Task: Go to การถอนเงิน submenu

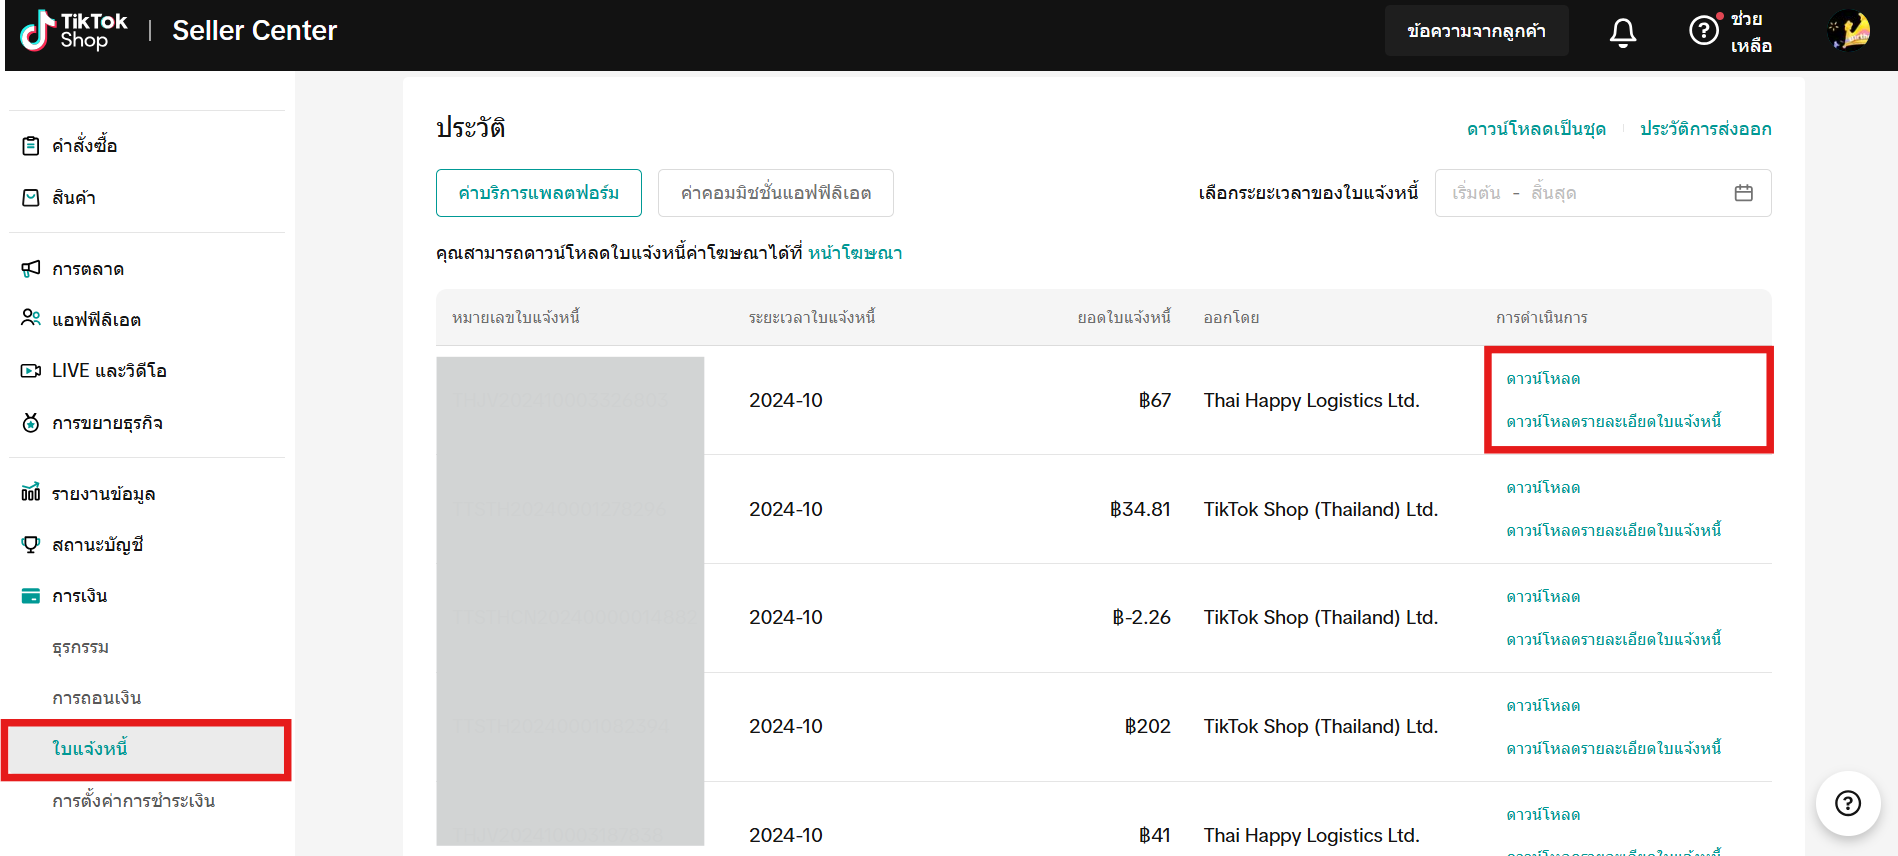Action: pyautogui.click(x=96, y=698)
